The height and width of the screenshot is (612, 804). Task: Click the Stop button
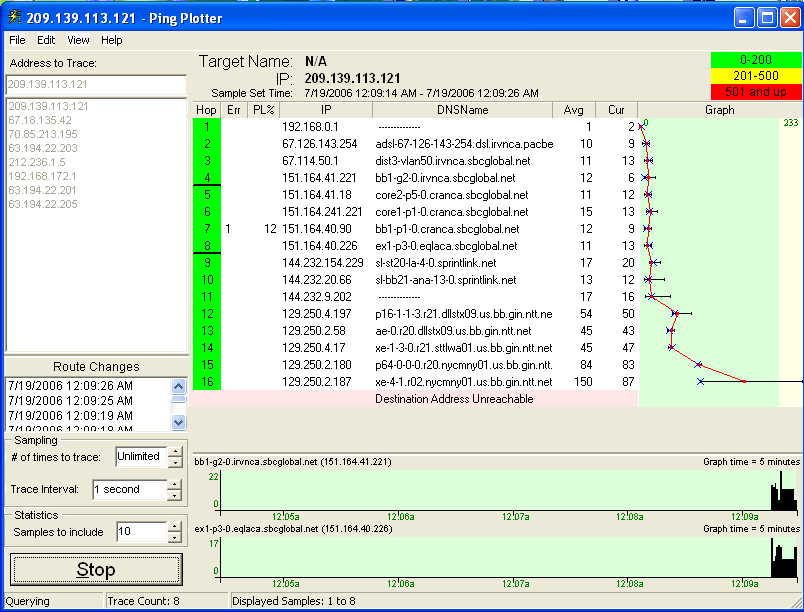pos(96,569)
